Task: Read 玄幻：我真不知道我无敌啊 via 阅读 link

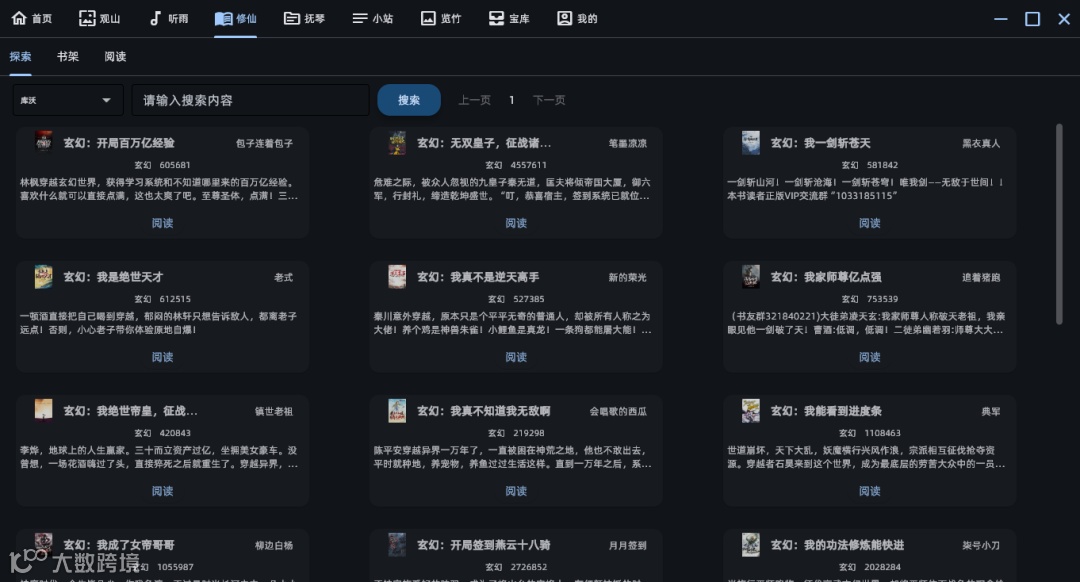Action: point(516,491)
